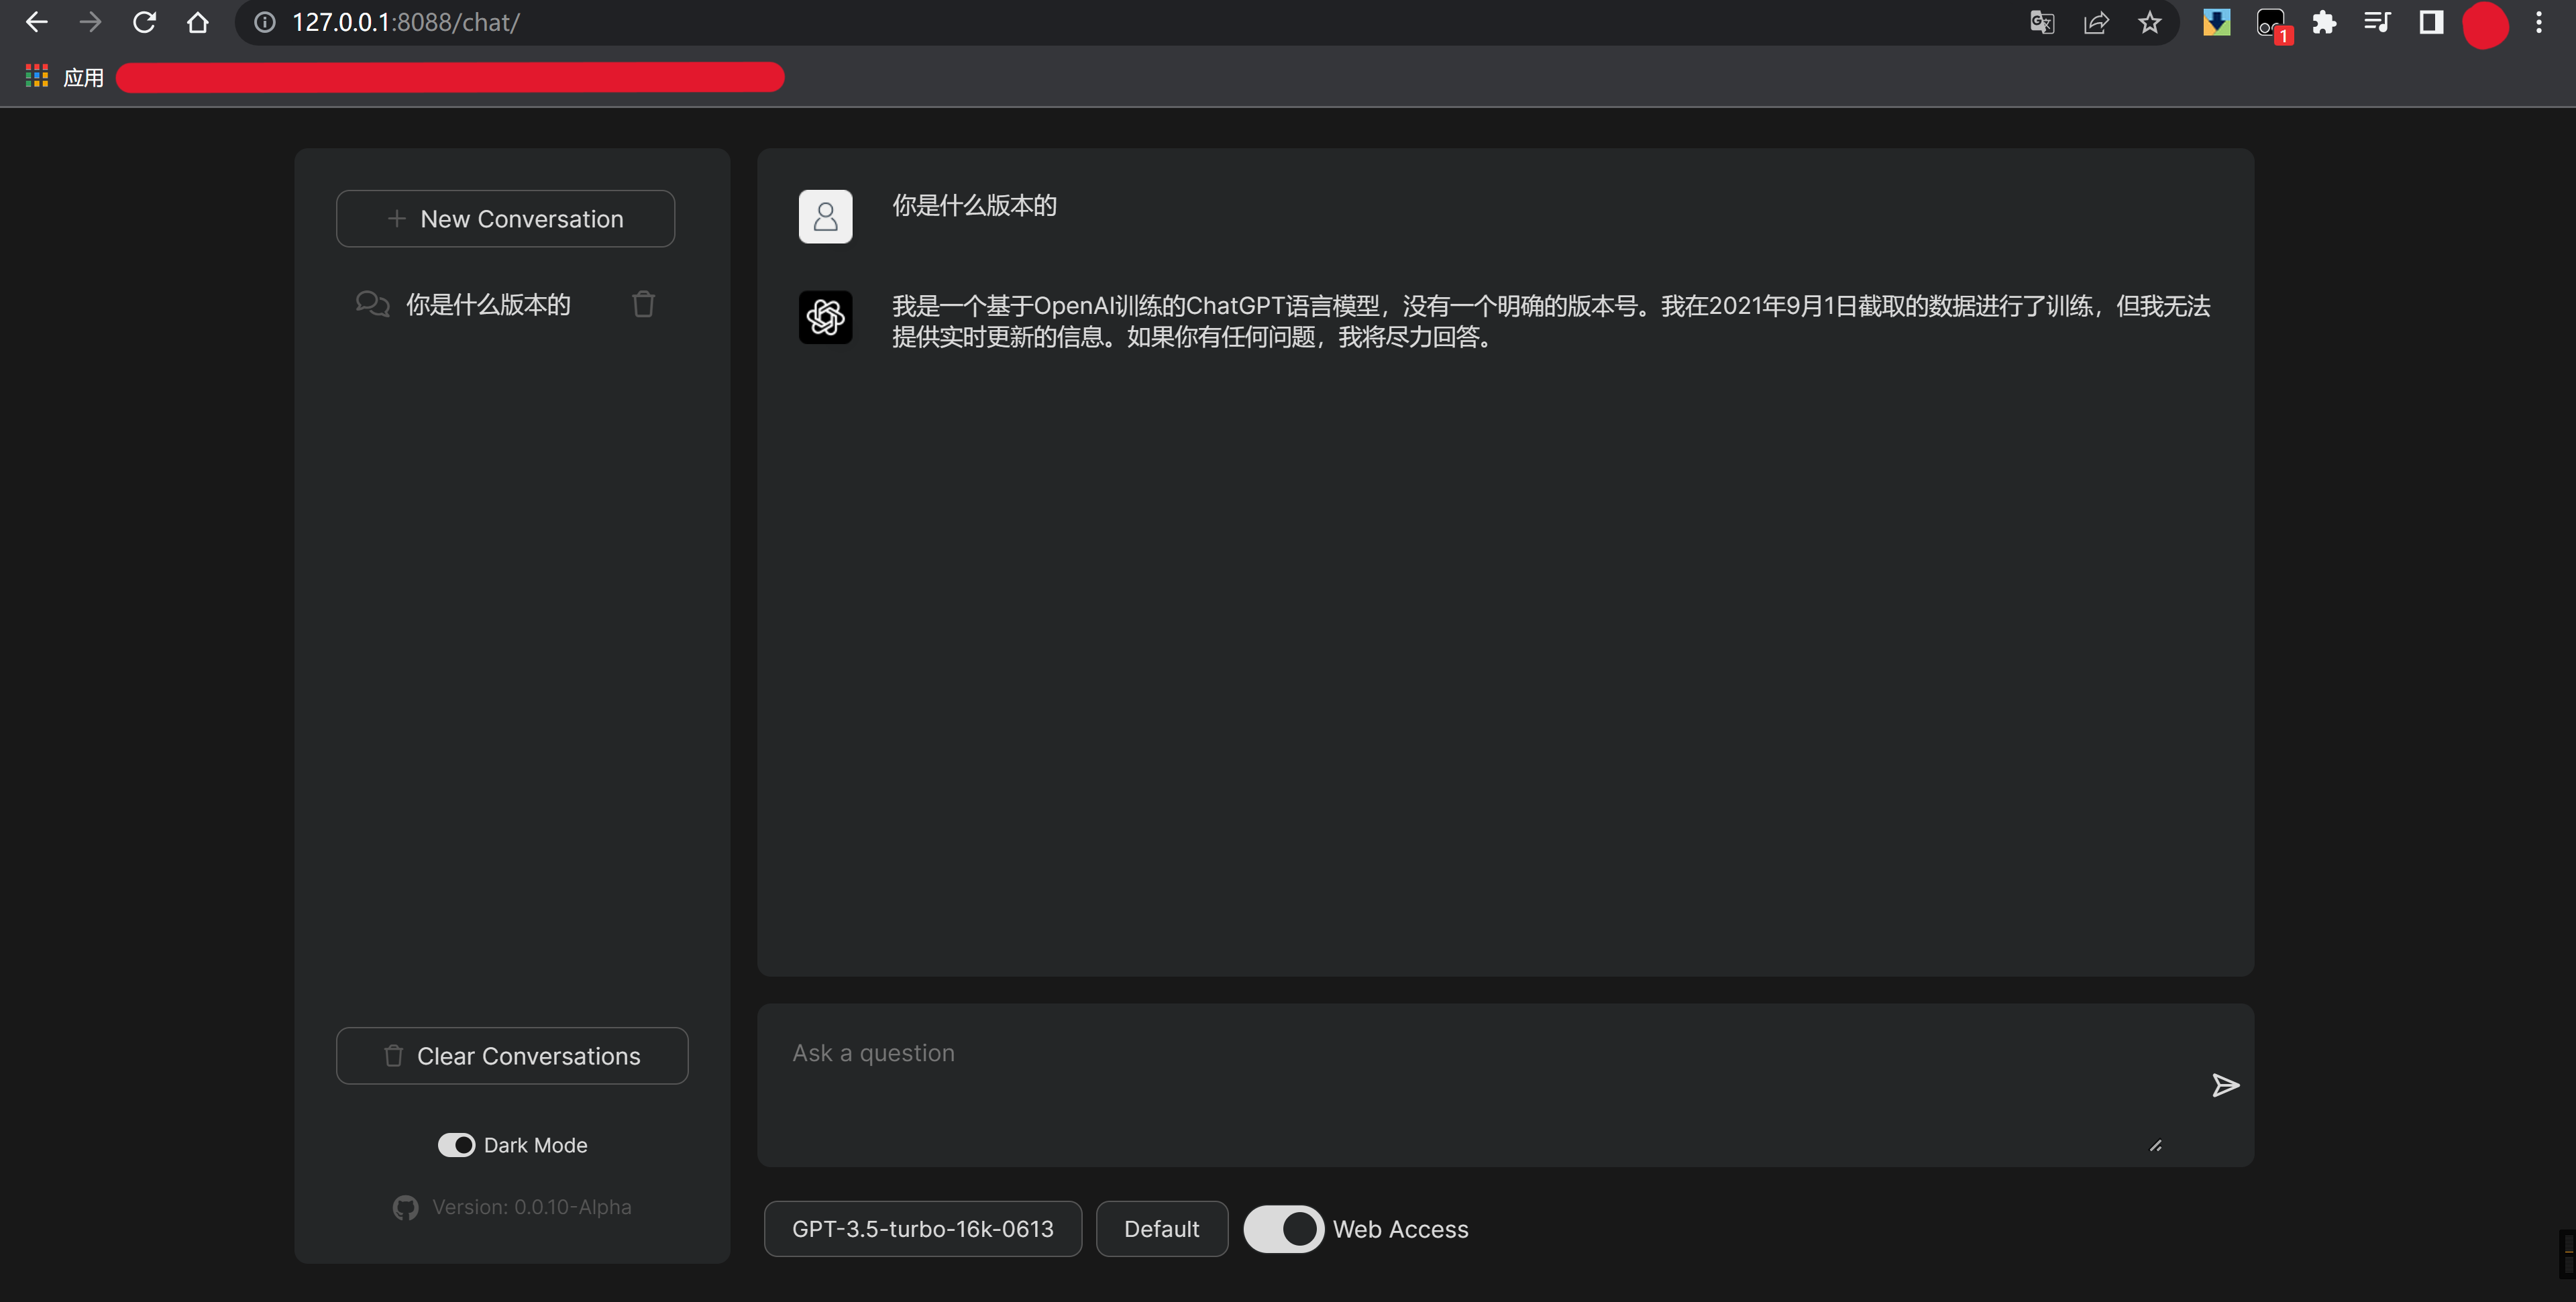Click Clear Conversations
The height and width of the screenshot is (1302, 2576).
(511, 1055)
